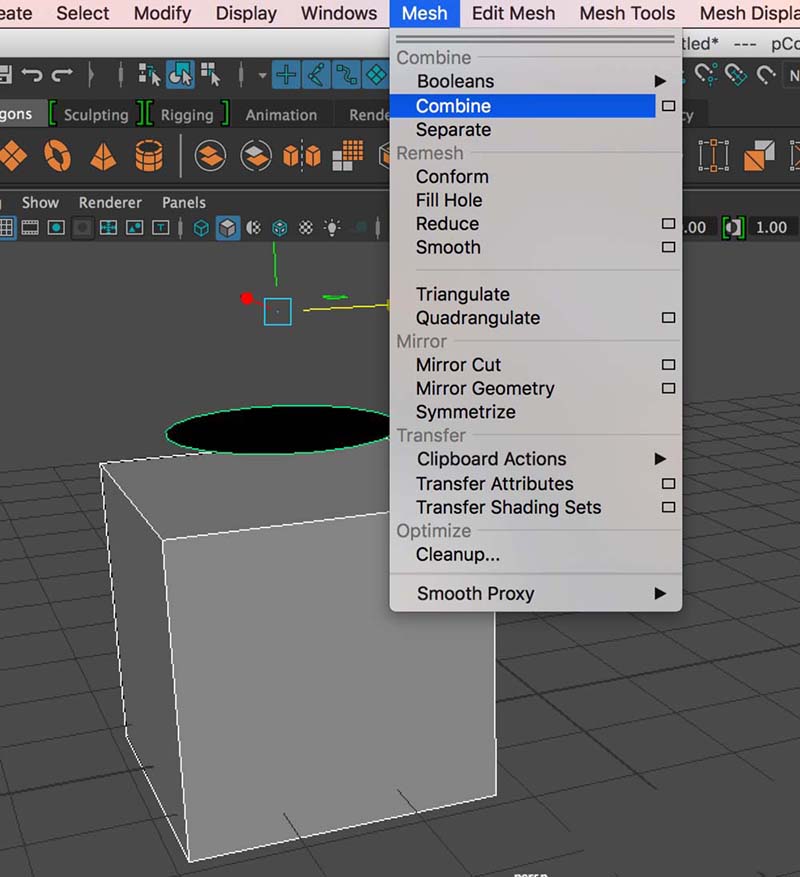Click the field chart crosshair icon

click(108, 228)
